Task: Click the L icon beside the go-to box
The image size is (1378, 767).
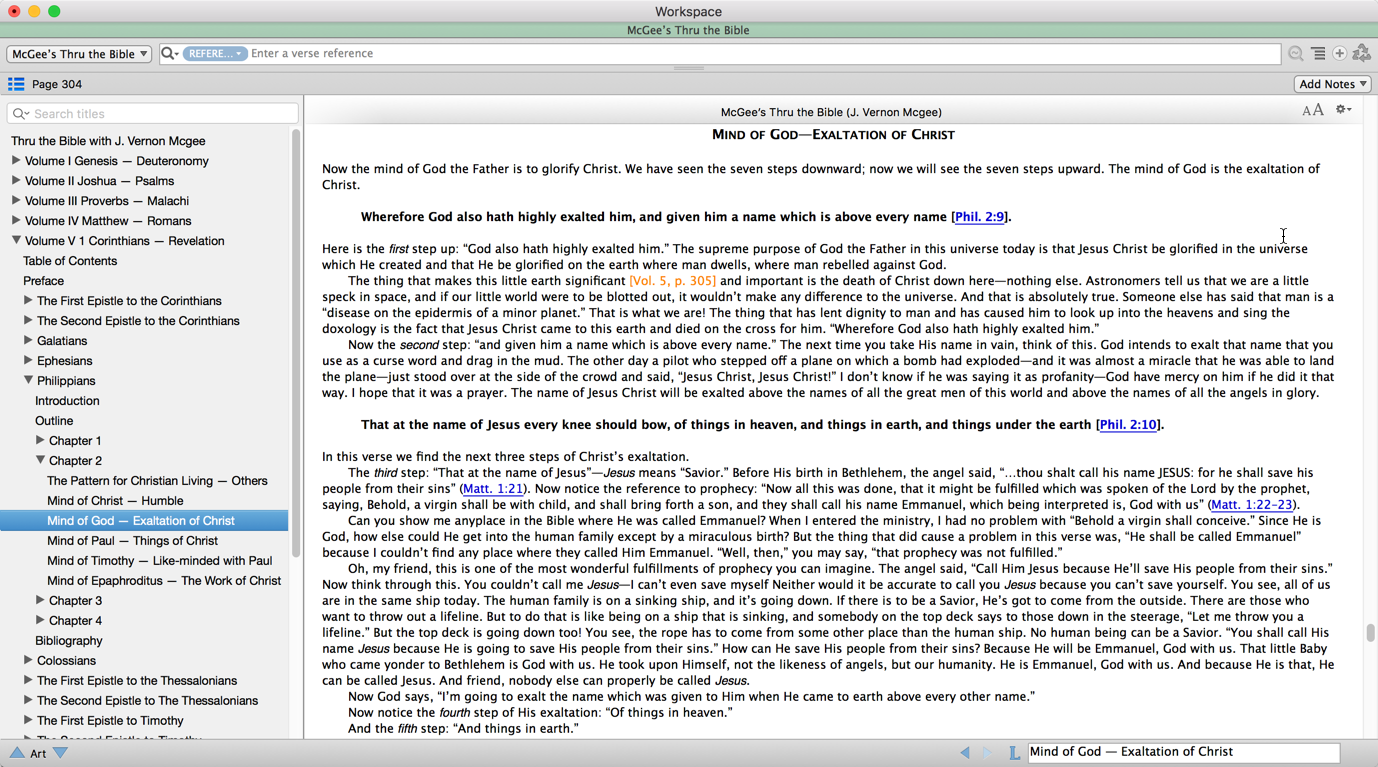Action: 1014,752
